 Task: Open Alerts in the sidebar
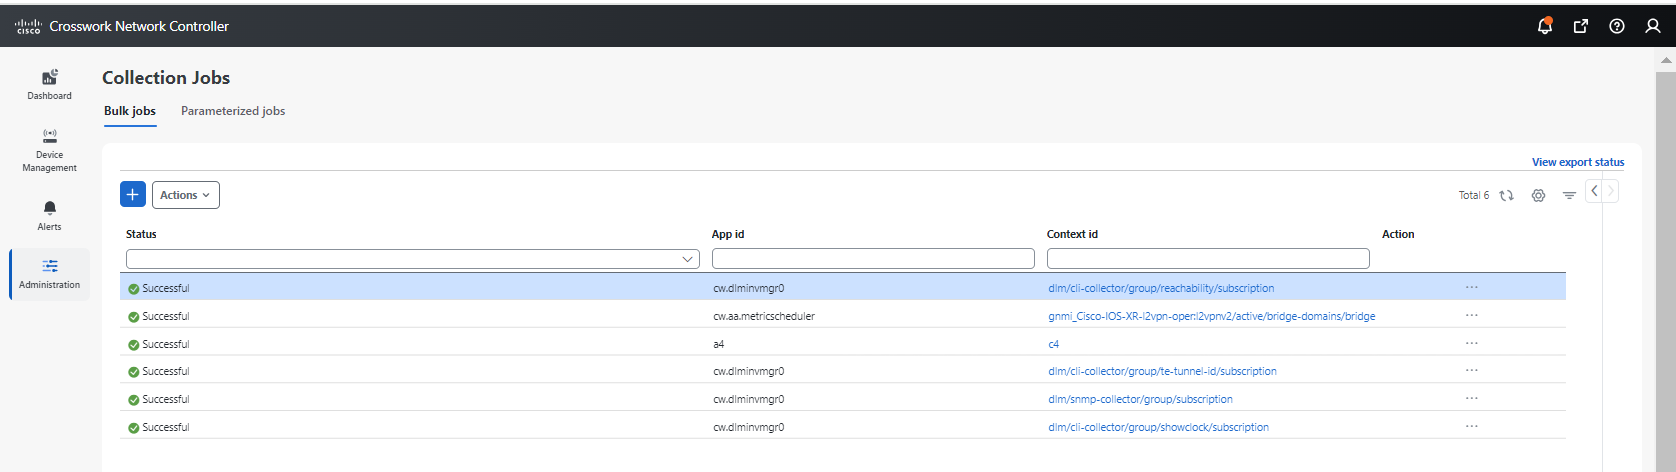pyautogui.click(x=49, y=215)
